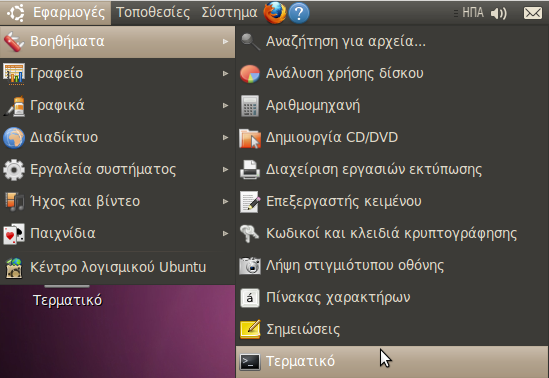The image size is (549, 378).
Task: Click the Swiss knife icon beside Βοηθήματα
Action: click(14, 42)
